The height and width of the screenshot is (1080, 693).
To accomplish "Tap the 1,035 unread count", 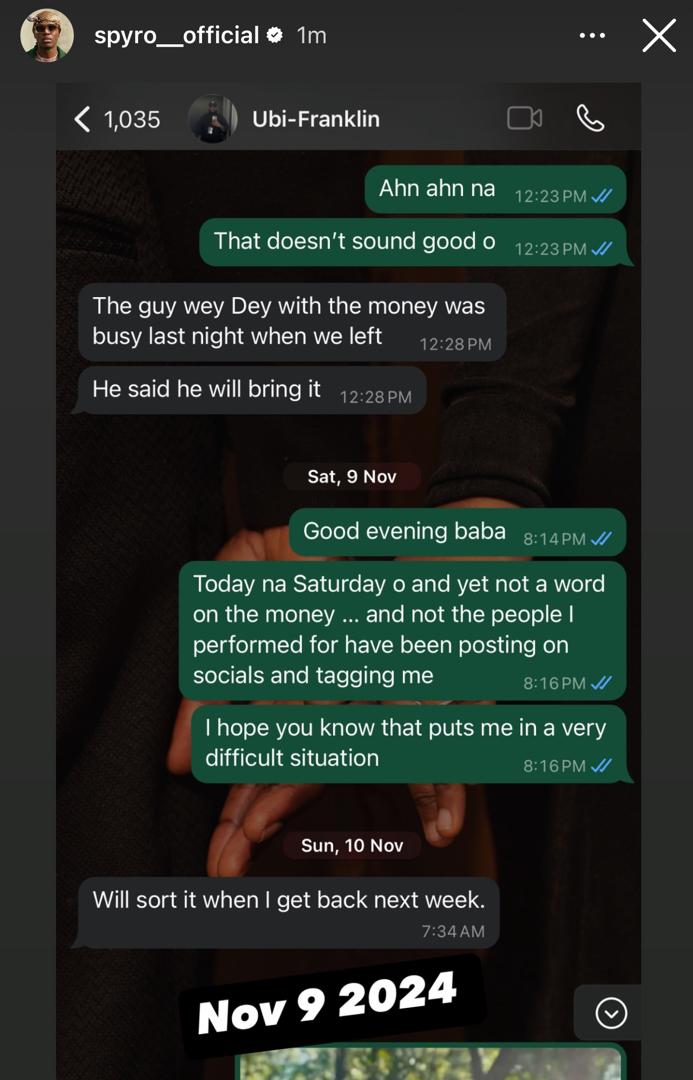I will tap(132, 120).
